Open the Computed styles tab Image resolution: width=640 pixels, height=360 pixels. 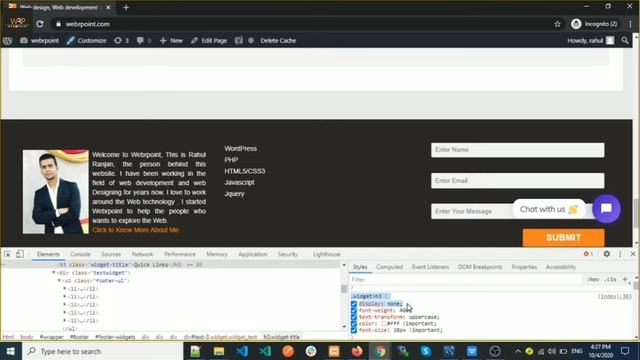click(389, 267)
